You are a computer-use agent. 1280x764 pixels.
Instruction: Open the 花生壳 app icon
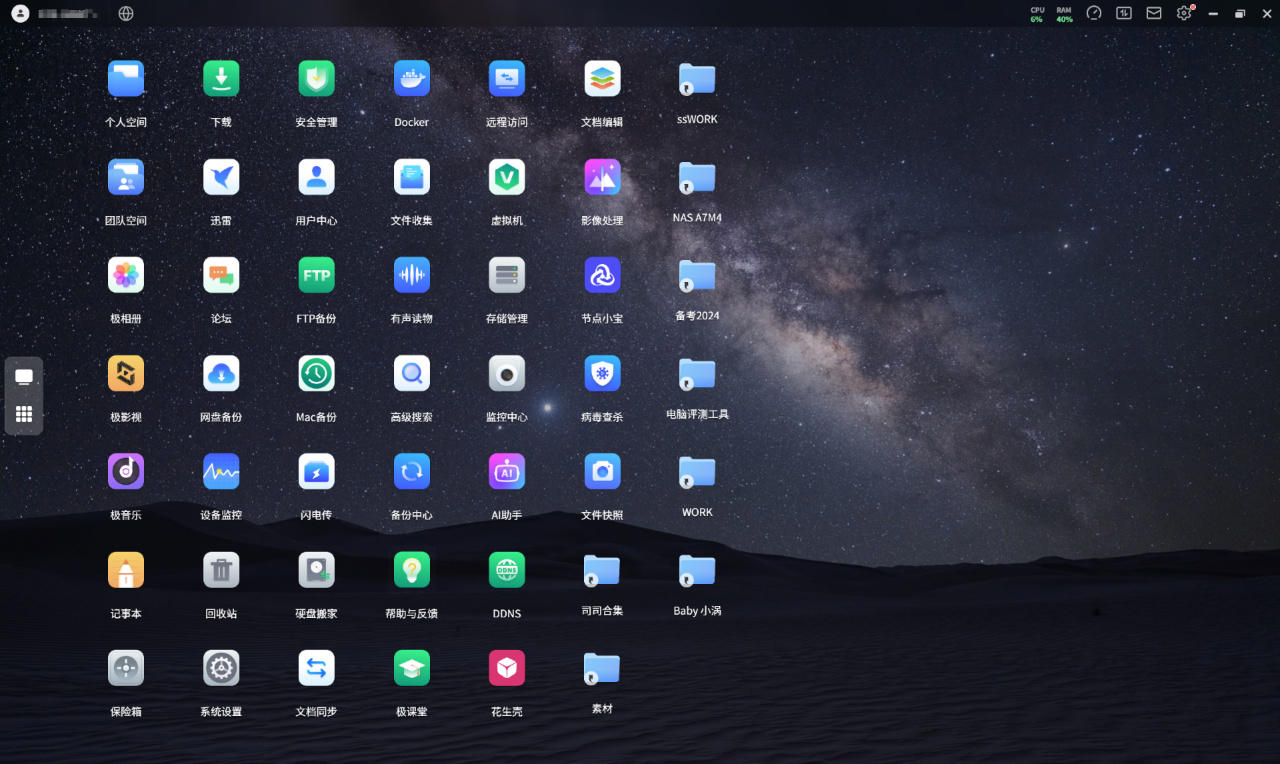pos(507,668)
